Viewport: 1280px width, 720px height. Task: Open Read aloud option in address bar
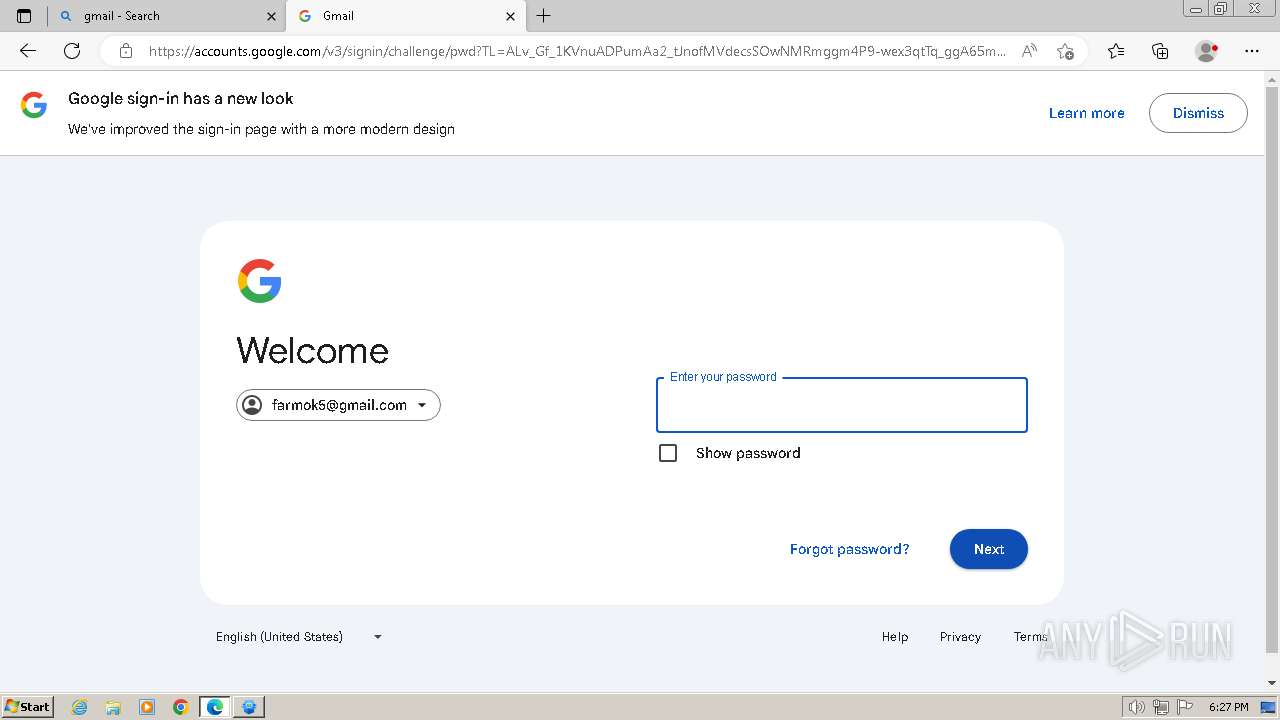(x=1029, y=51)
